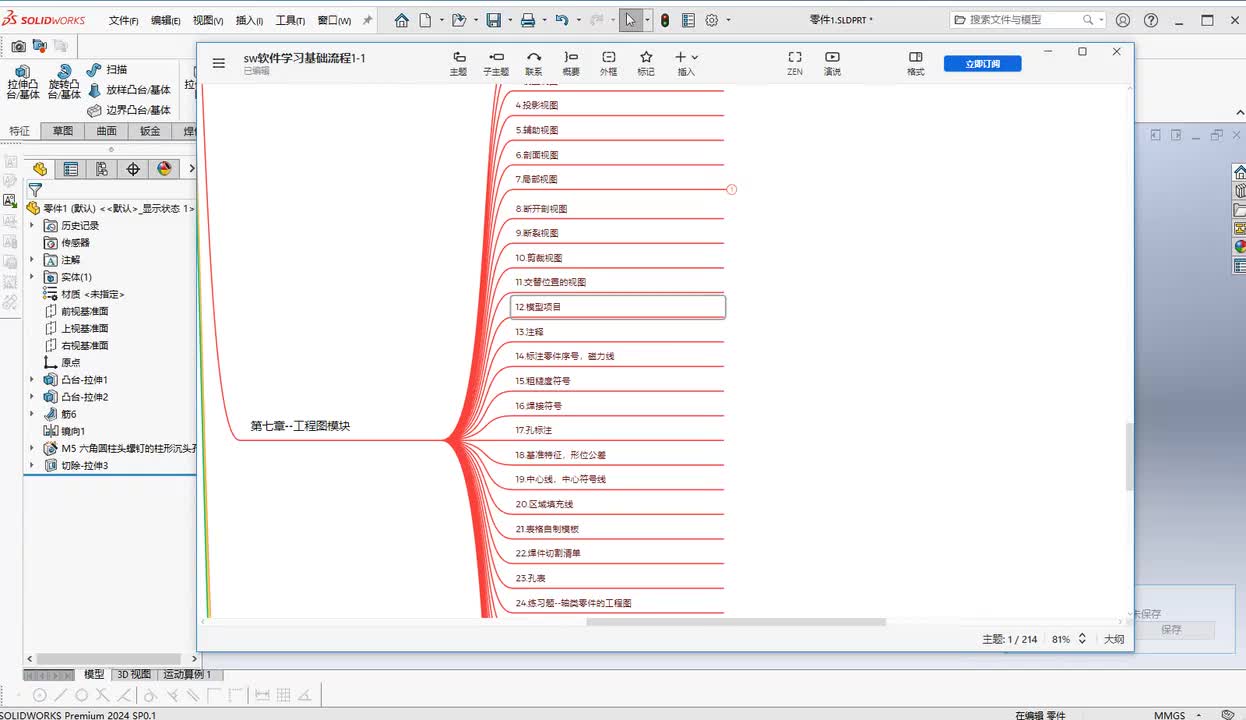Screen dimensions: 1246x720
Task: Choose the Boundary Boss (边界凸台/基体) tool
Action: (x=129, y=110)
